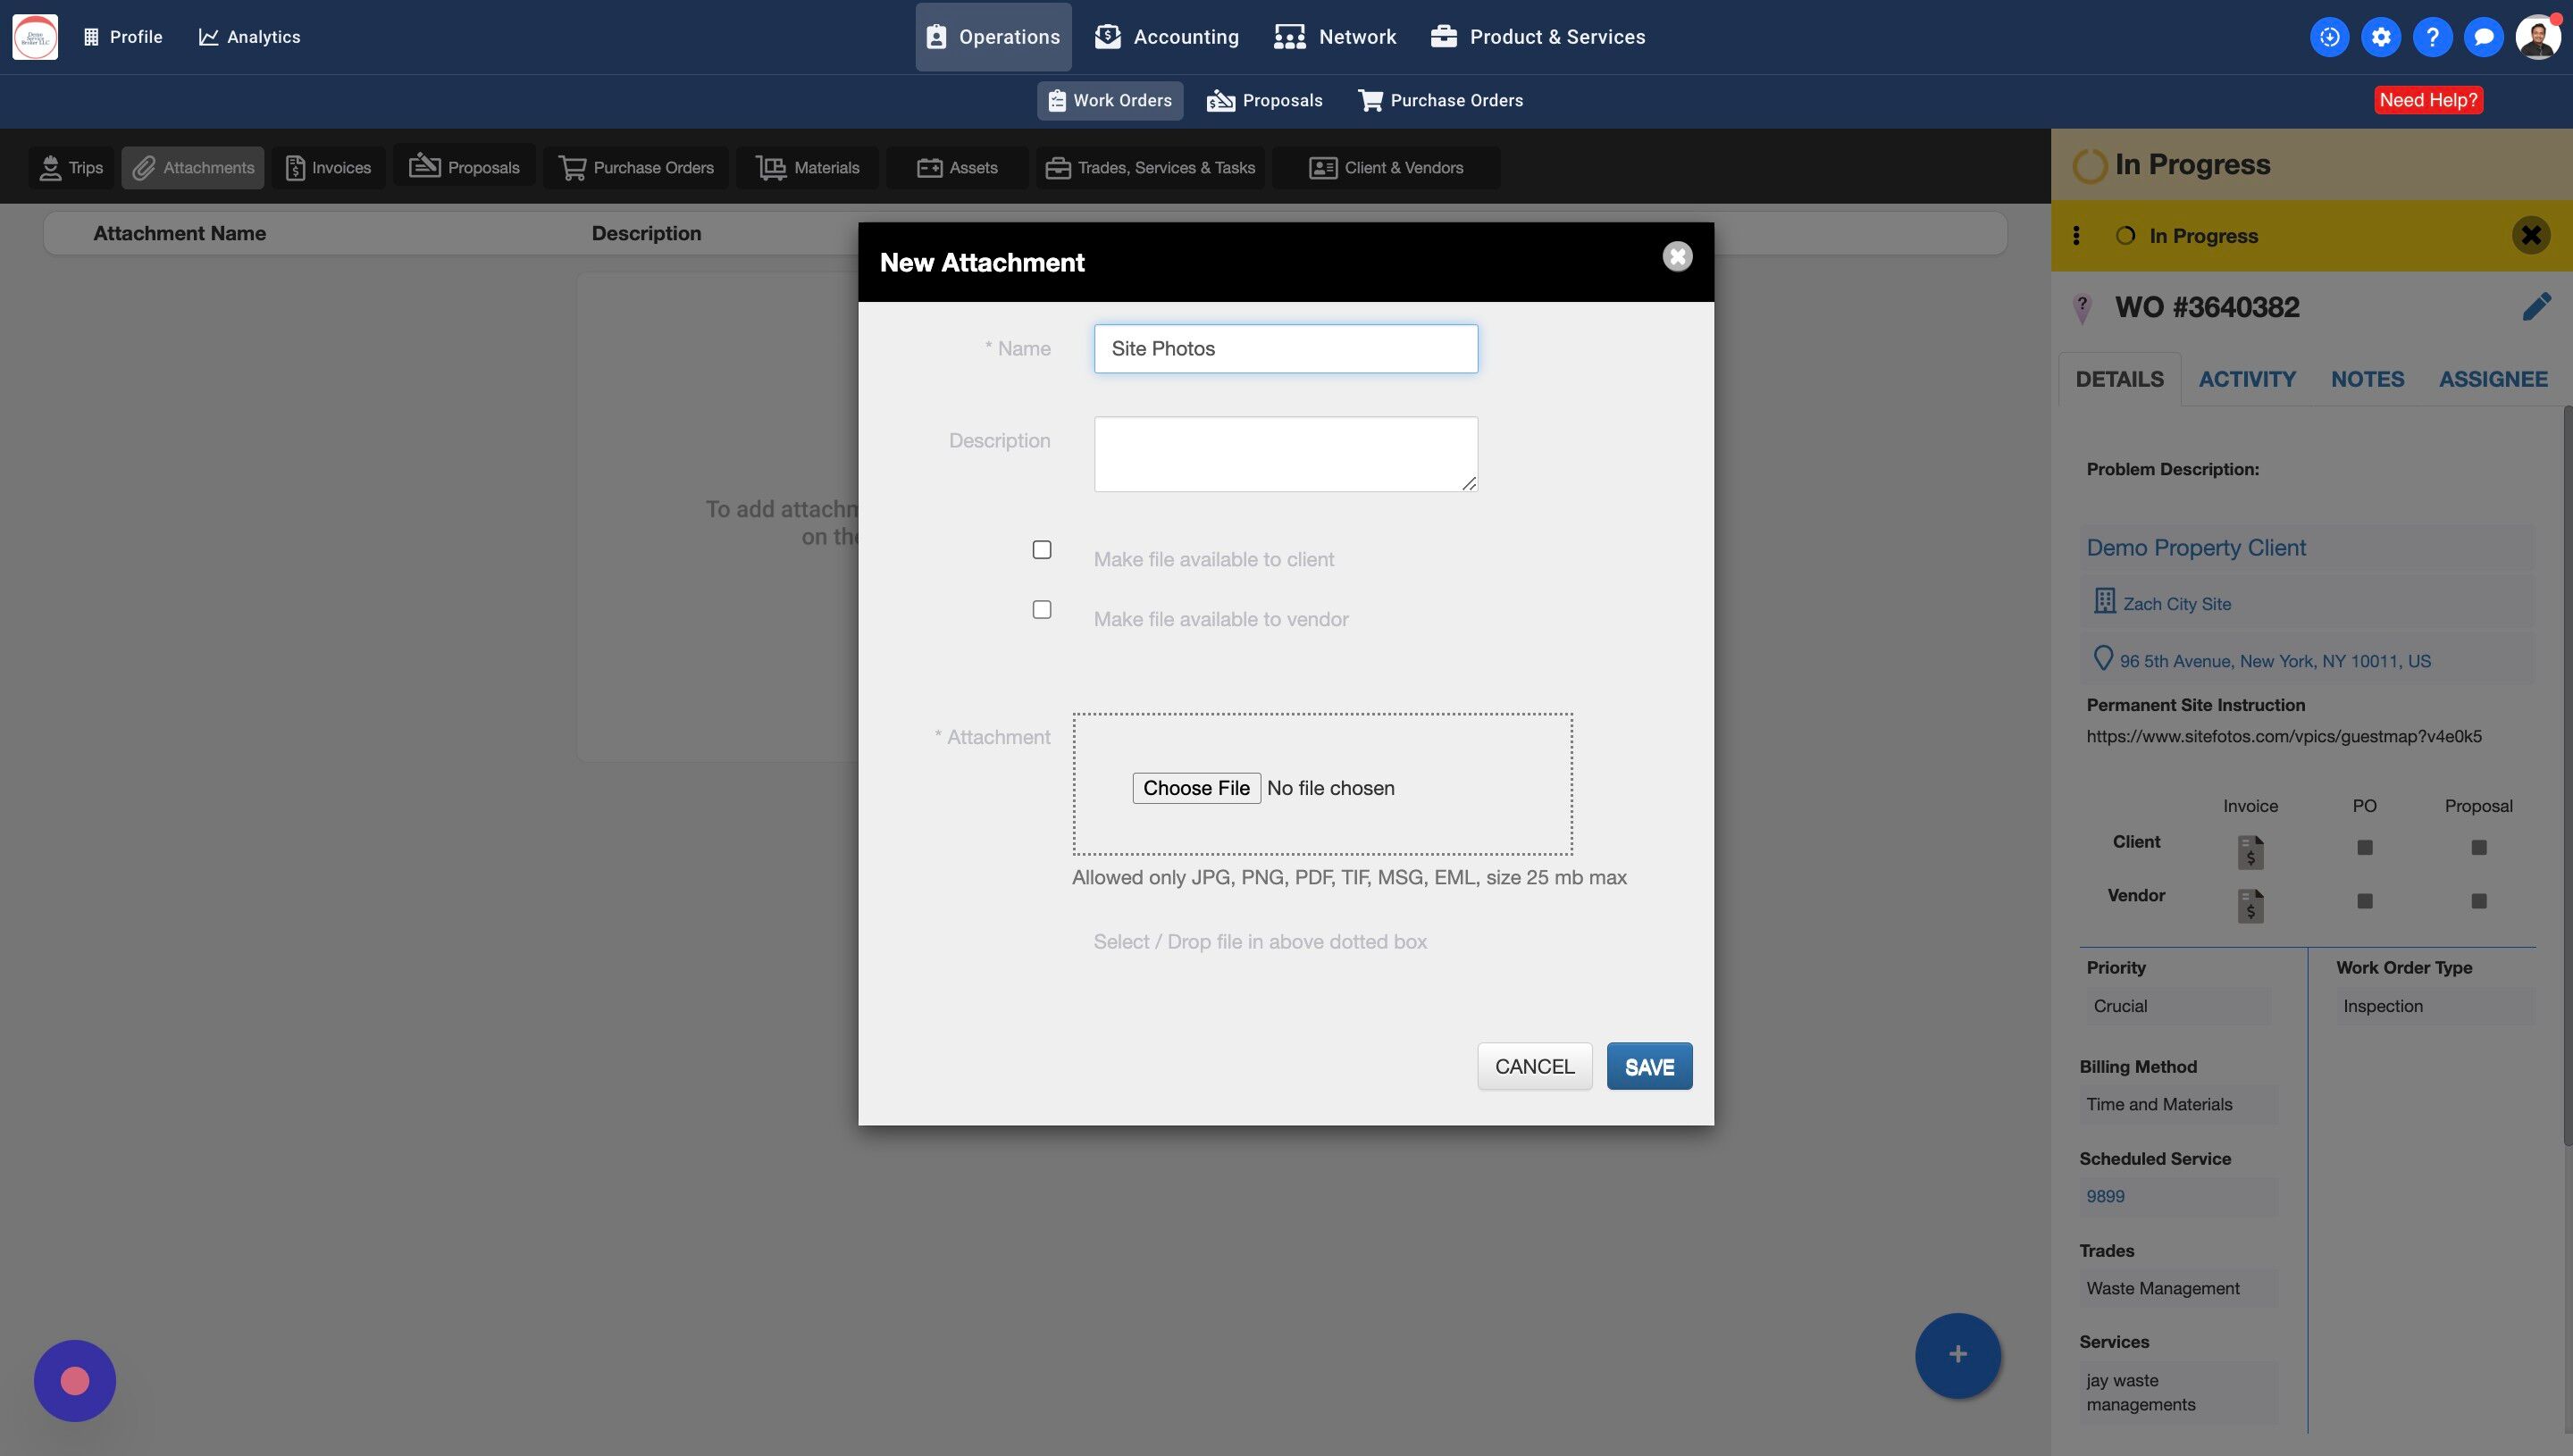The height and width of the screenshot is (1456, 2573).
Task: Open the Trades, Services & Tasks tab
Action: pos(1150,168)
